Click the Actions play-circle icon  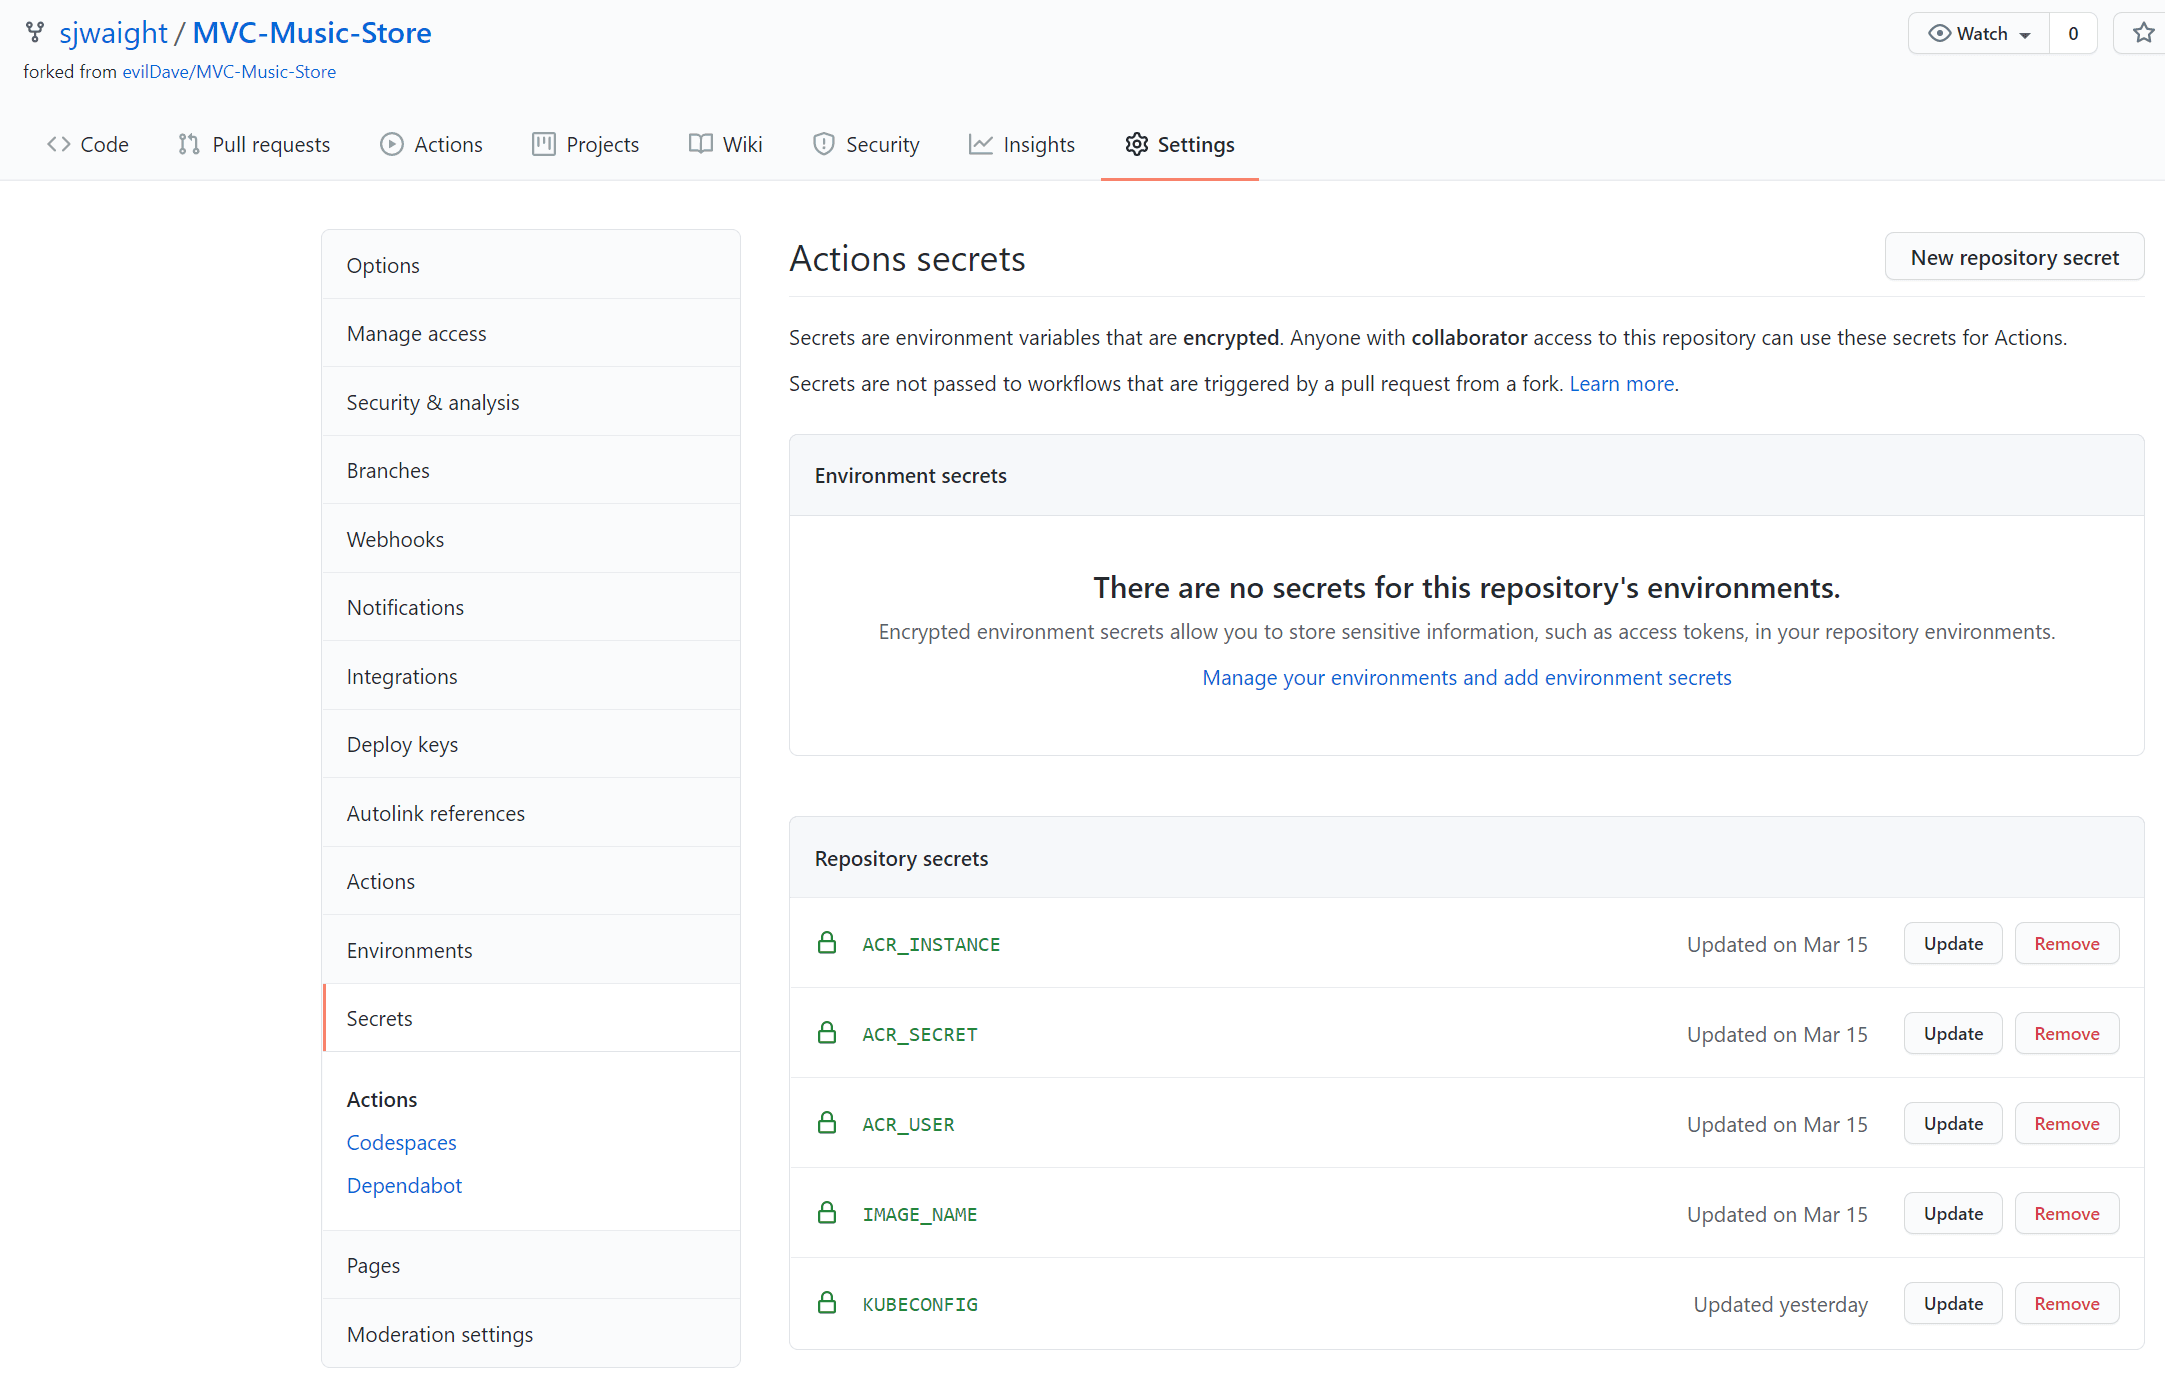coord(391,144)
